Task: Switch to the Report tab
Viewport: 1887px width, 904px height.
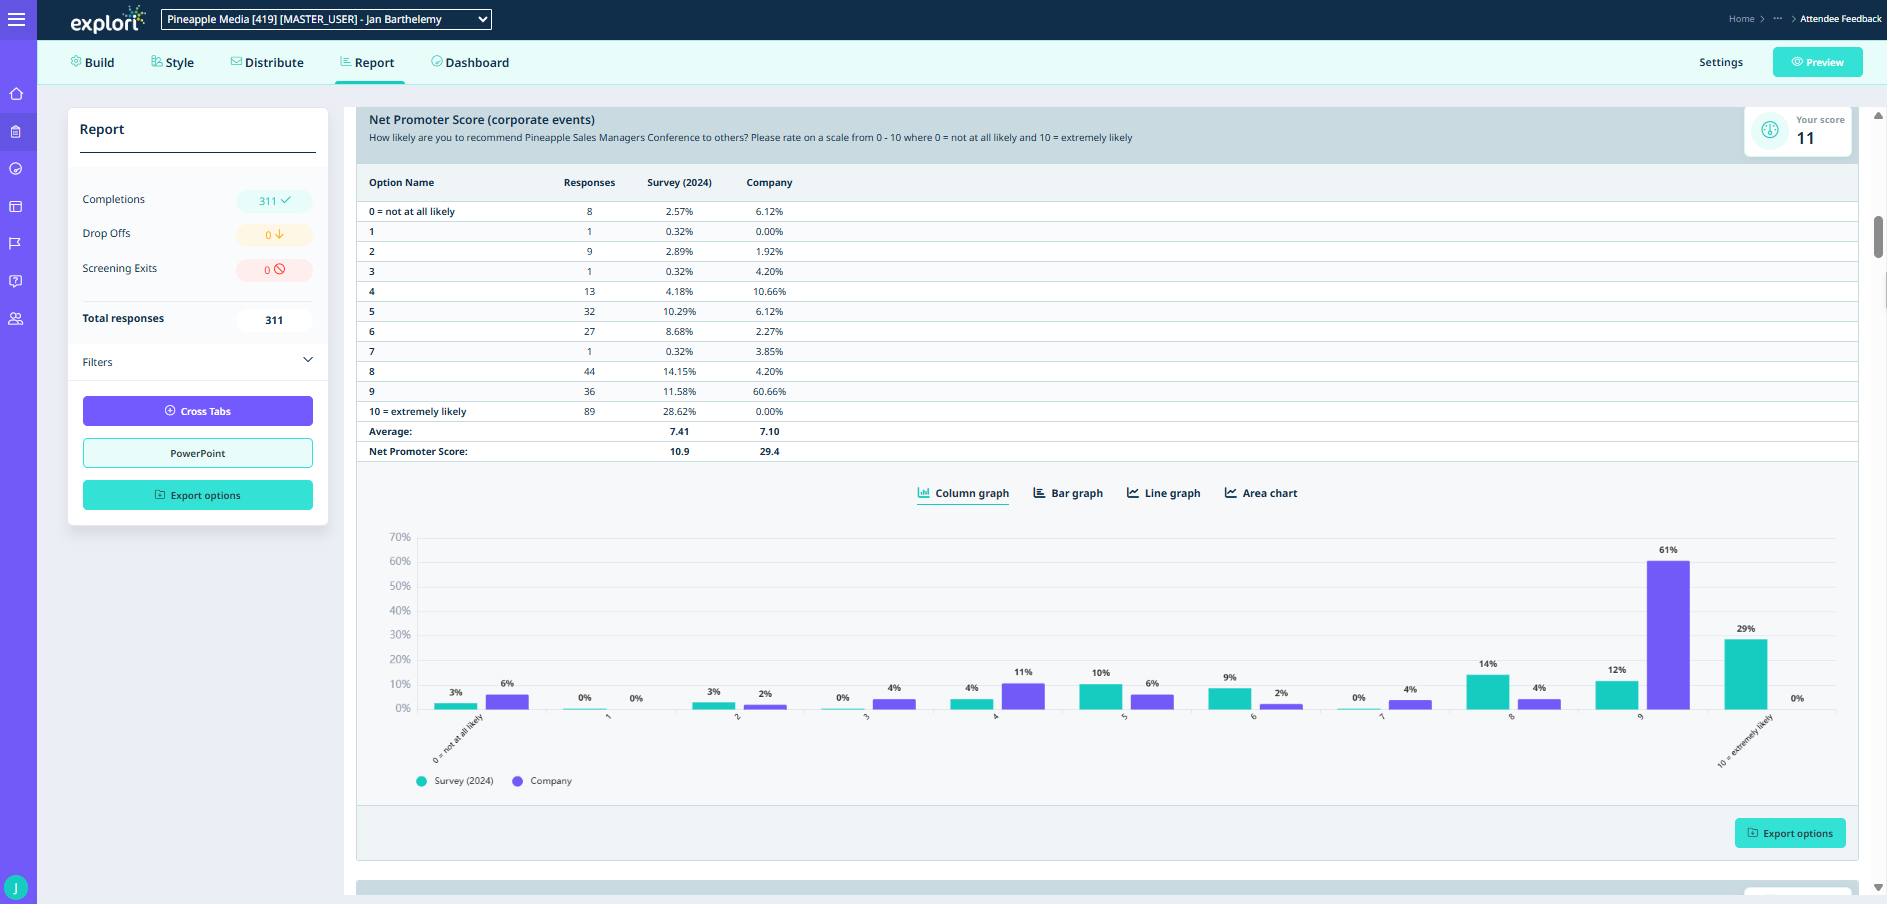Action: click(x=367, y=62)
